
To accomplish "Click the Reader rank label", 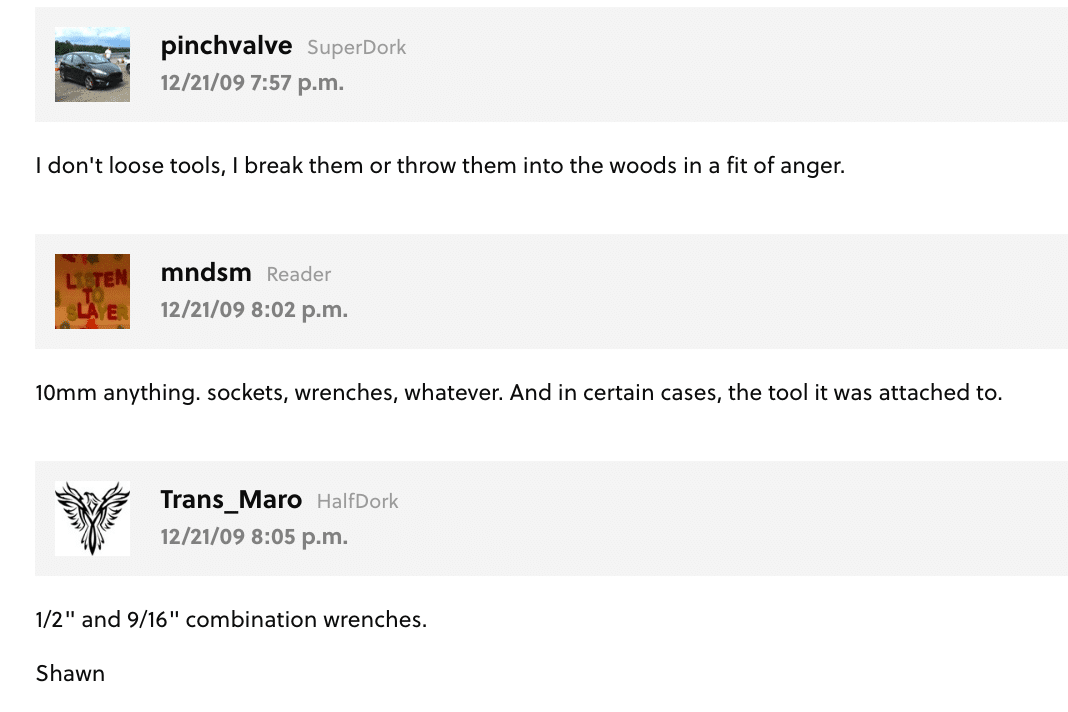I will click(x=298, y=275).
